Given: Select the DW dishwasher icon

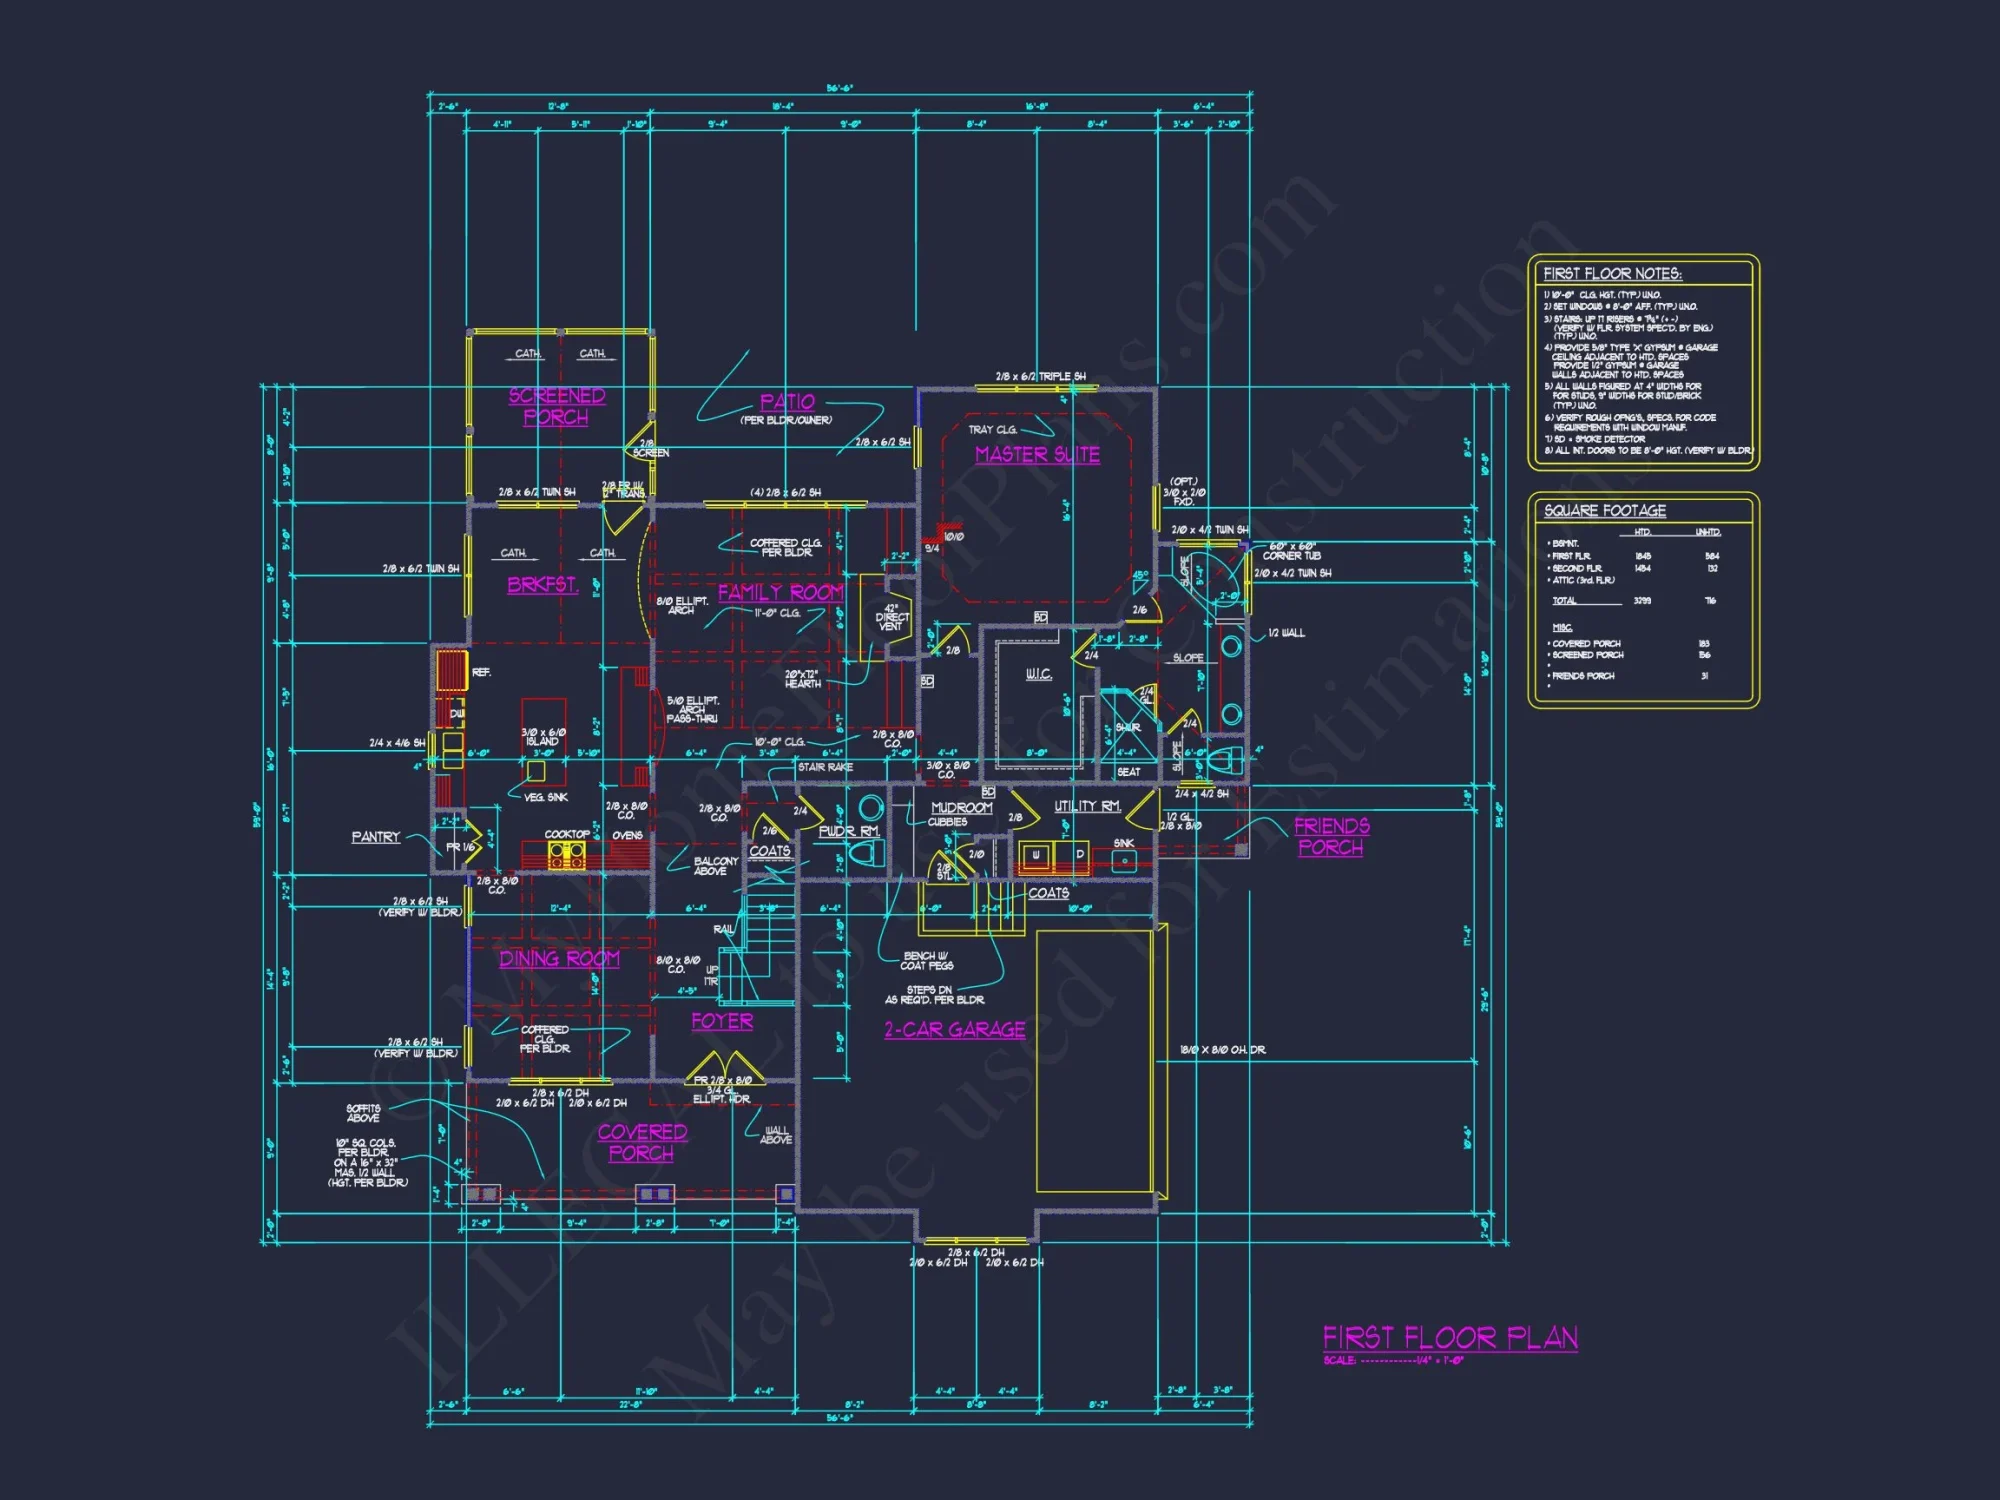Looking at the screenshot, I should 457,712.
